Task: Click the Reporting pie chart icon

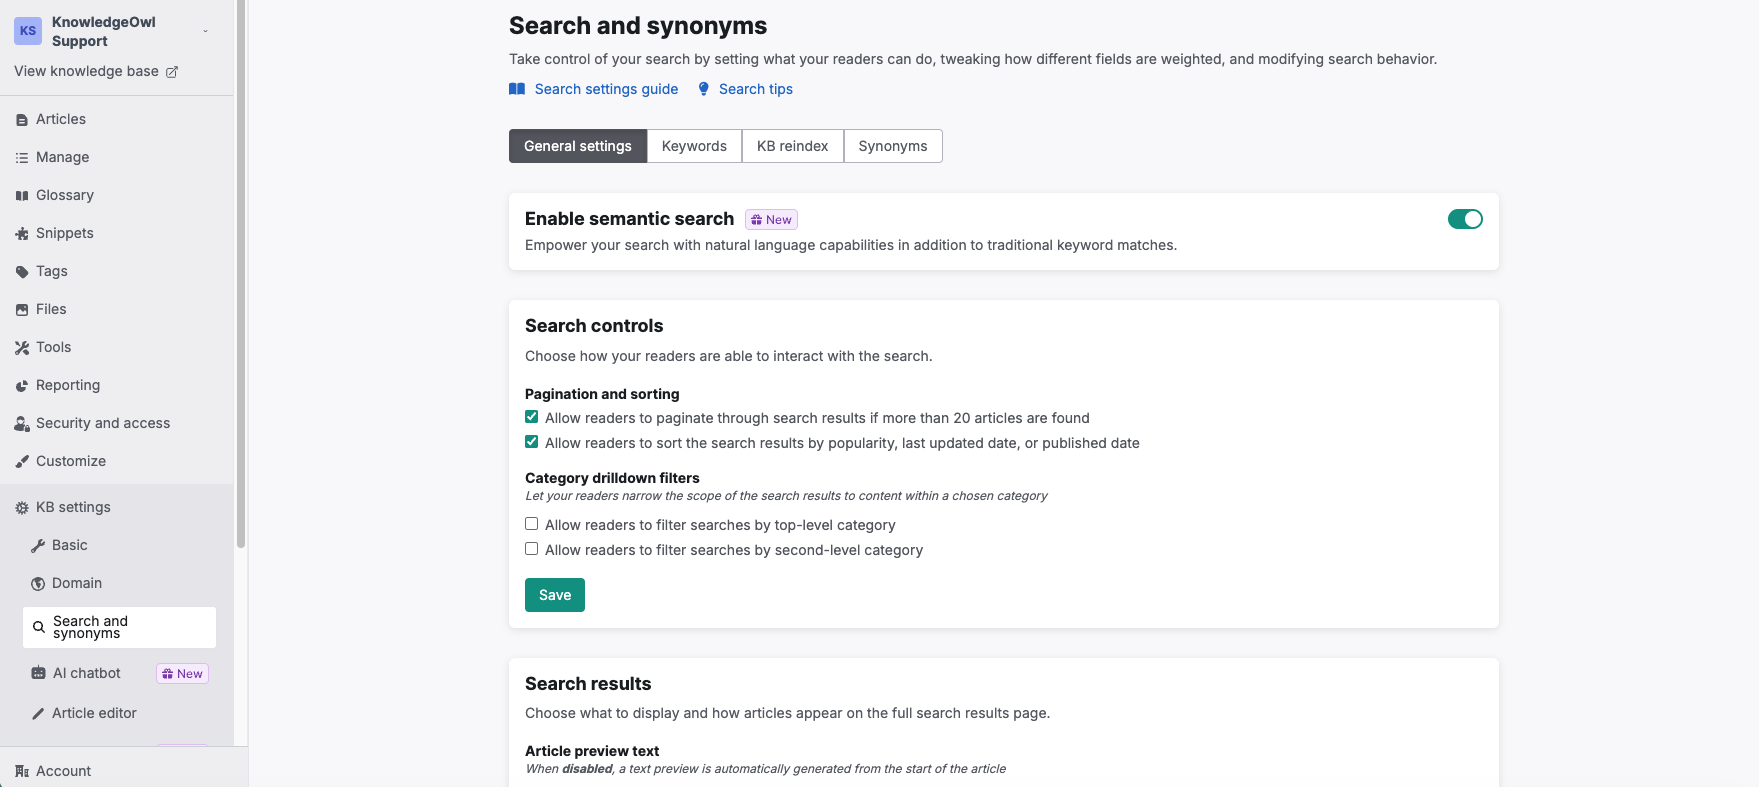Action: 22,386
